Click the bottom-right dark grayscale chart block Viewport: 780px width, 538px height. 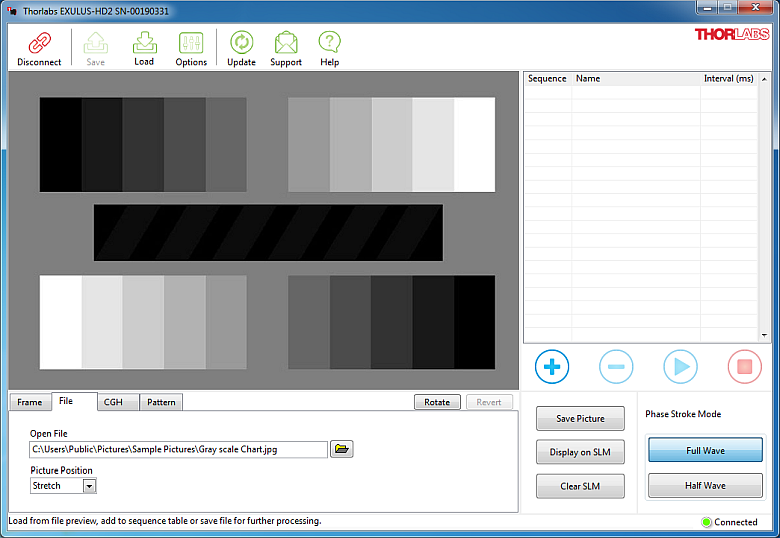tap(391, 322)
